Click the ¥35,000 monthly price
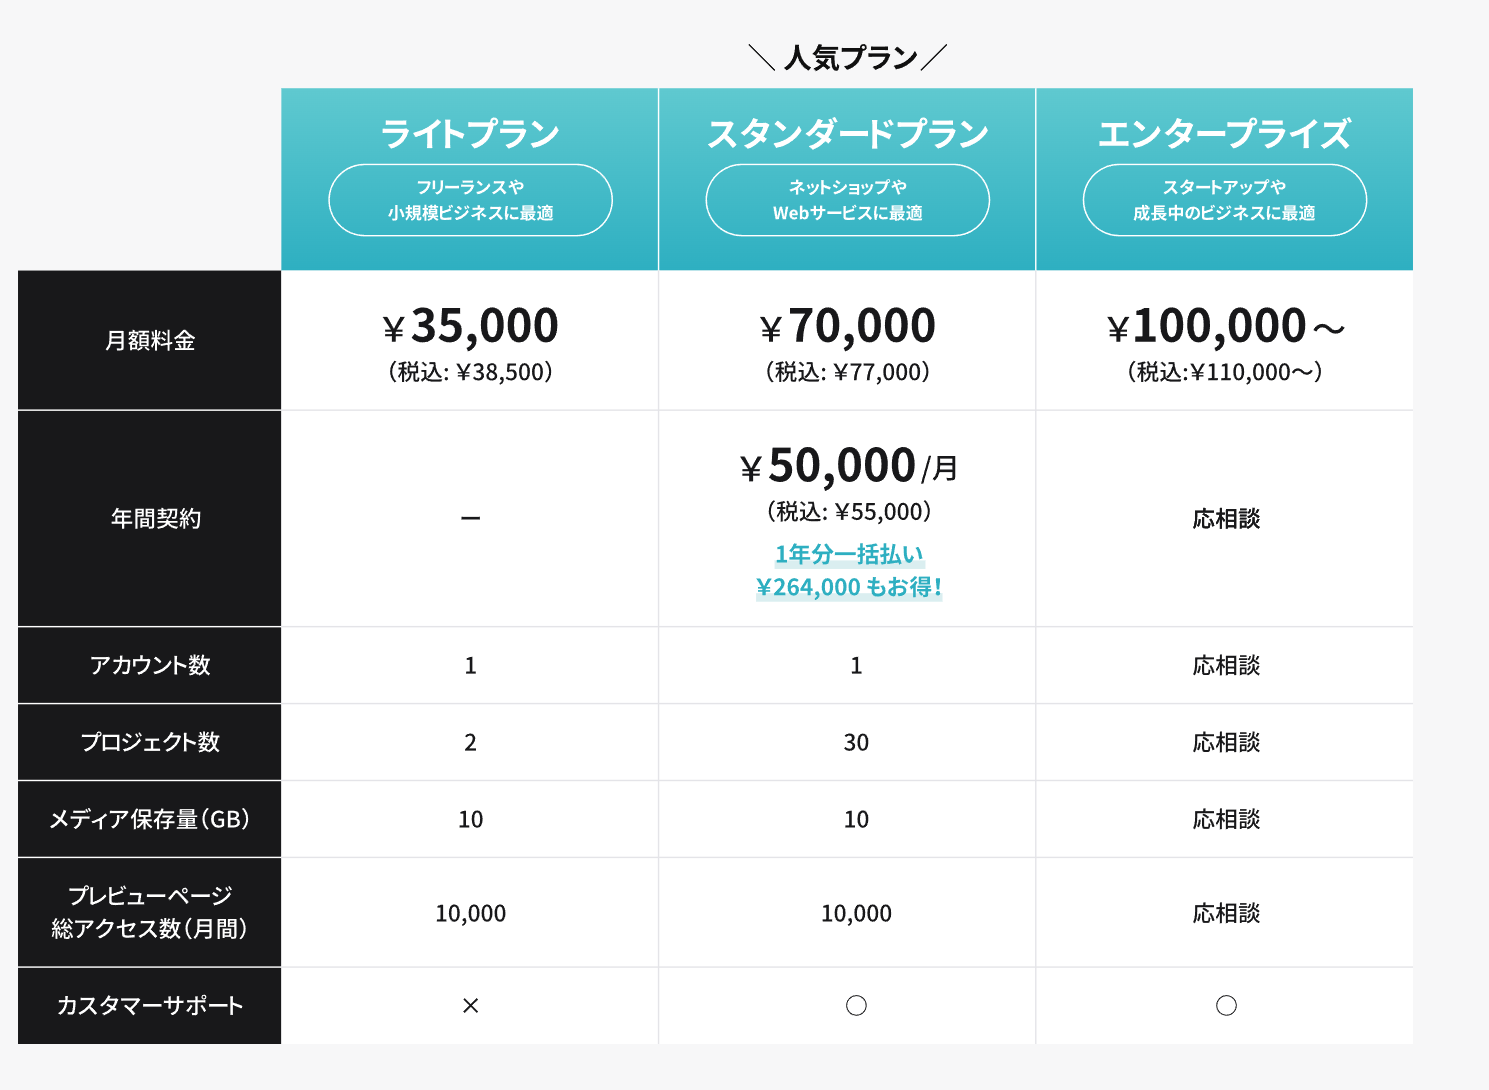Screen dimensions: 1489x1090 [471, 326]
